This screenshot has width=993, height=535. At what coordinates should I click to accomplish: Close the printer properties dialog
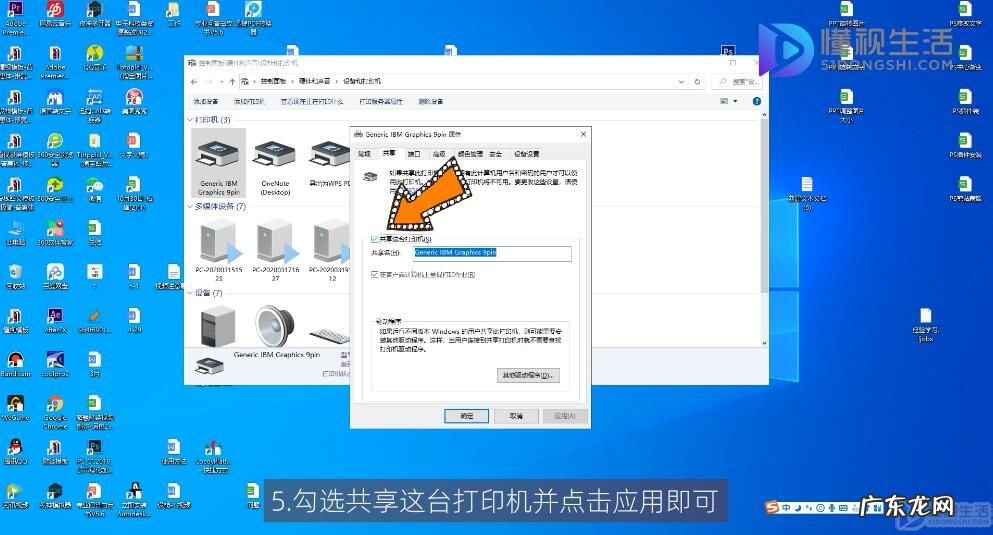tap(583, 134)
